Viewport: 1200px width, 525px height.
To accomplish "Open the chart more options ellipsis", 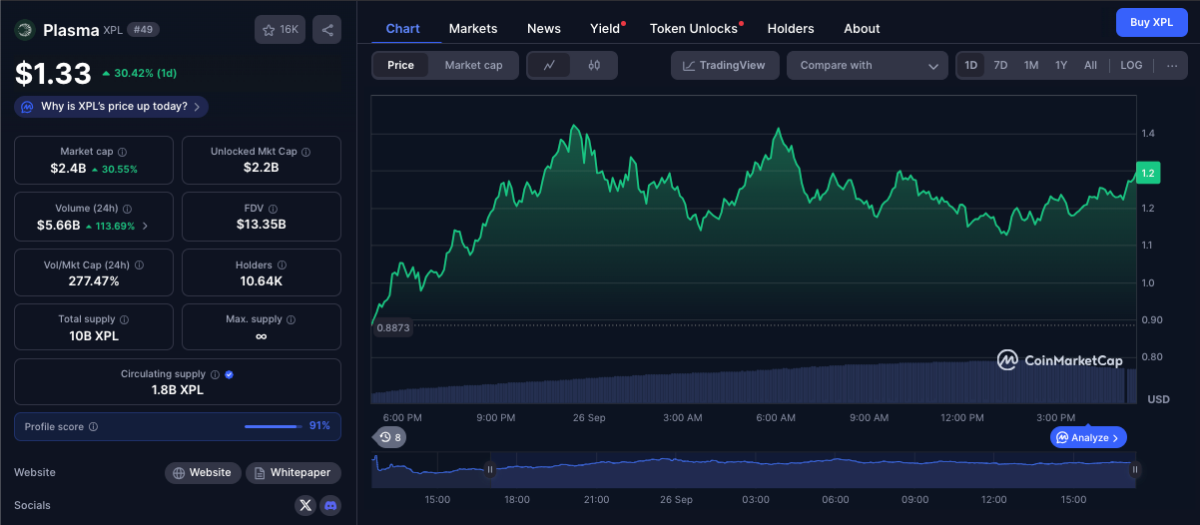I will pyautogui.click(x=1171, y=66).
